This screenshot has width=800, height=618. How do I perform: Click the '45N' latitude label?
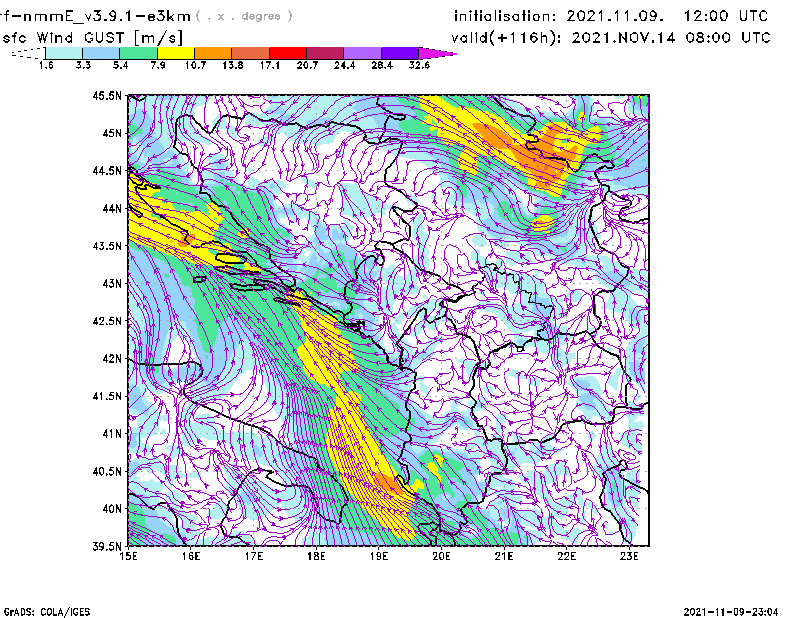point(112,133)
